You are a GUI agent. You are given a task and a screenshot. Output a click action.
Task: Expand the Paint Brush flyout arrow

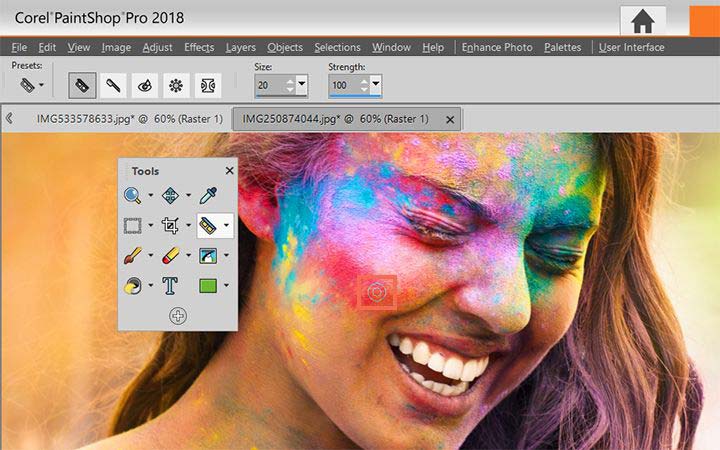151,255
